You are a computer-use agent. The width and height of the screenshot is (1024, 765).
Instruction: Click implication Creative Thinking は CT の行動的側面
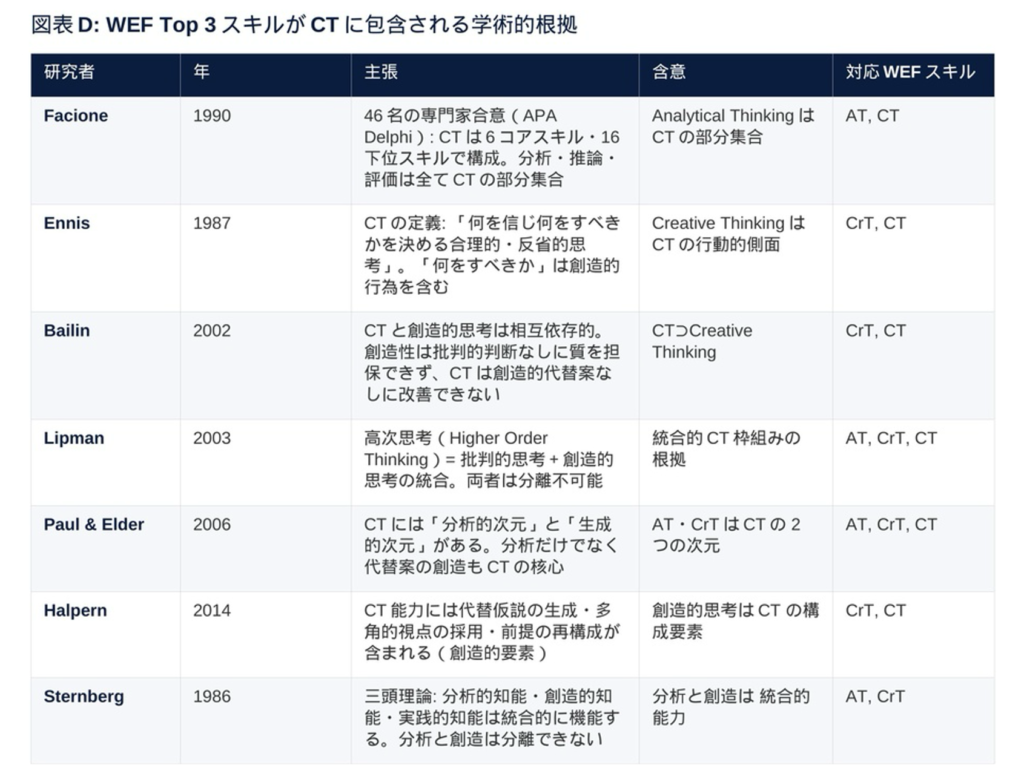click(729, 234)
